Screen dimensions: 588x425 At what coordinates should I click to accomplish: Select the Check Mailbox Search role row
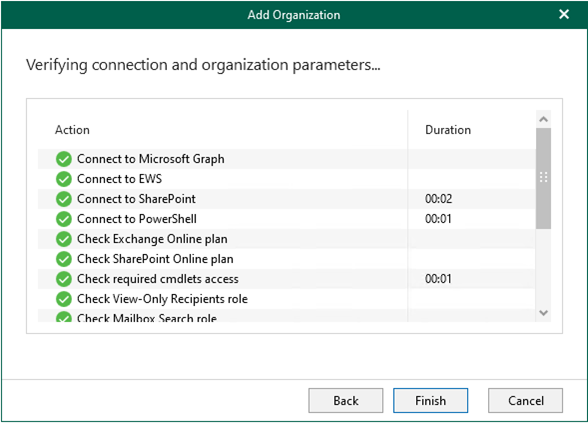pos(286,316)
